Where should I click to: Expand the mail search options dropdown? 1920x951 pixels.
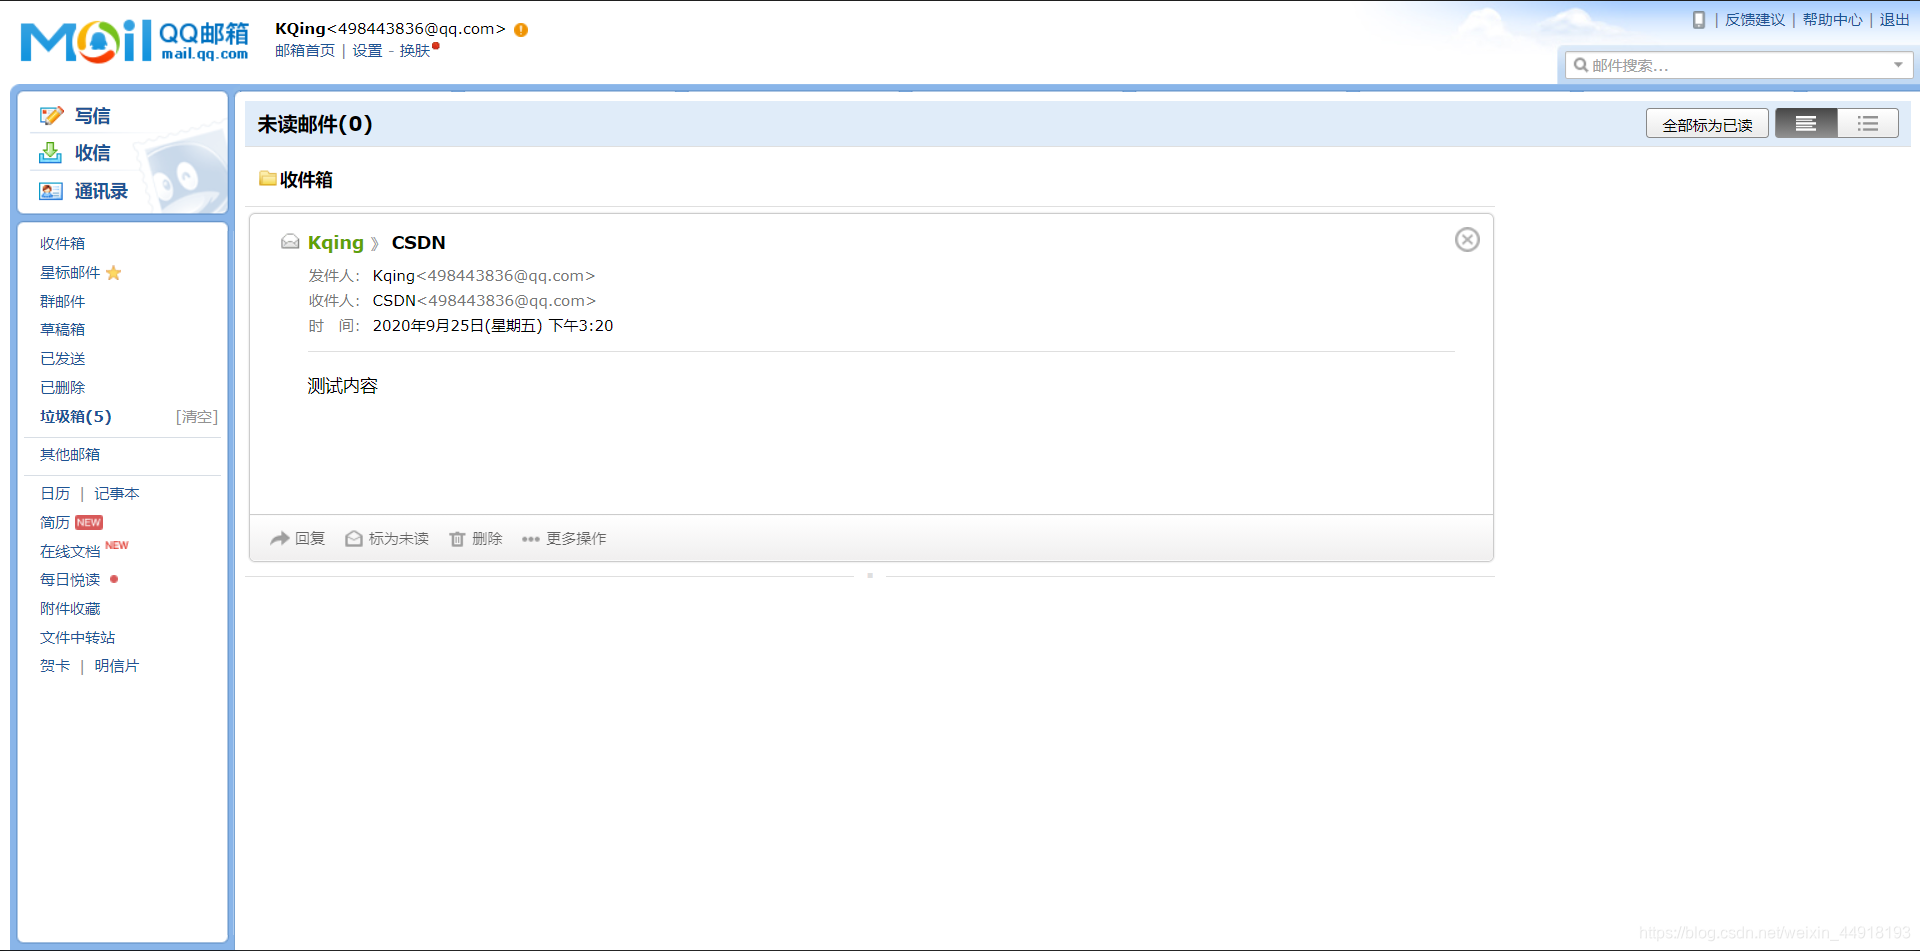1898,65
